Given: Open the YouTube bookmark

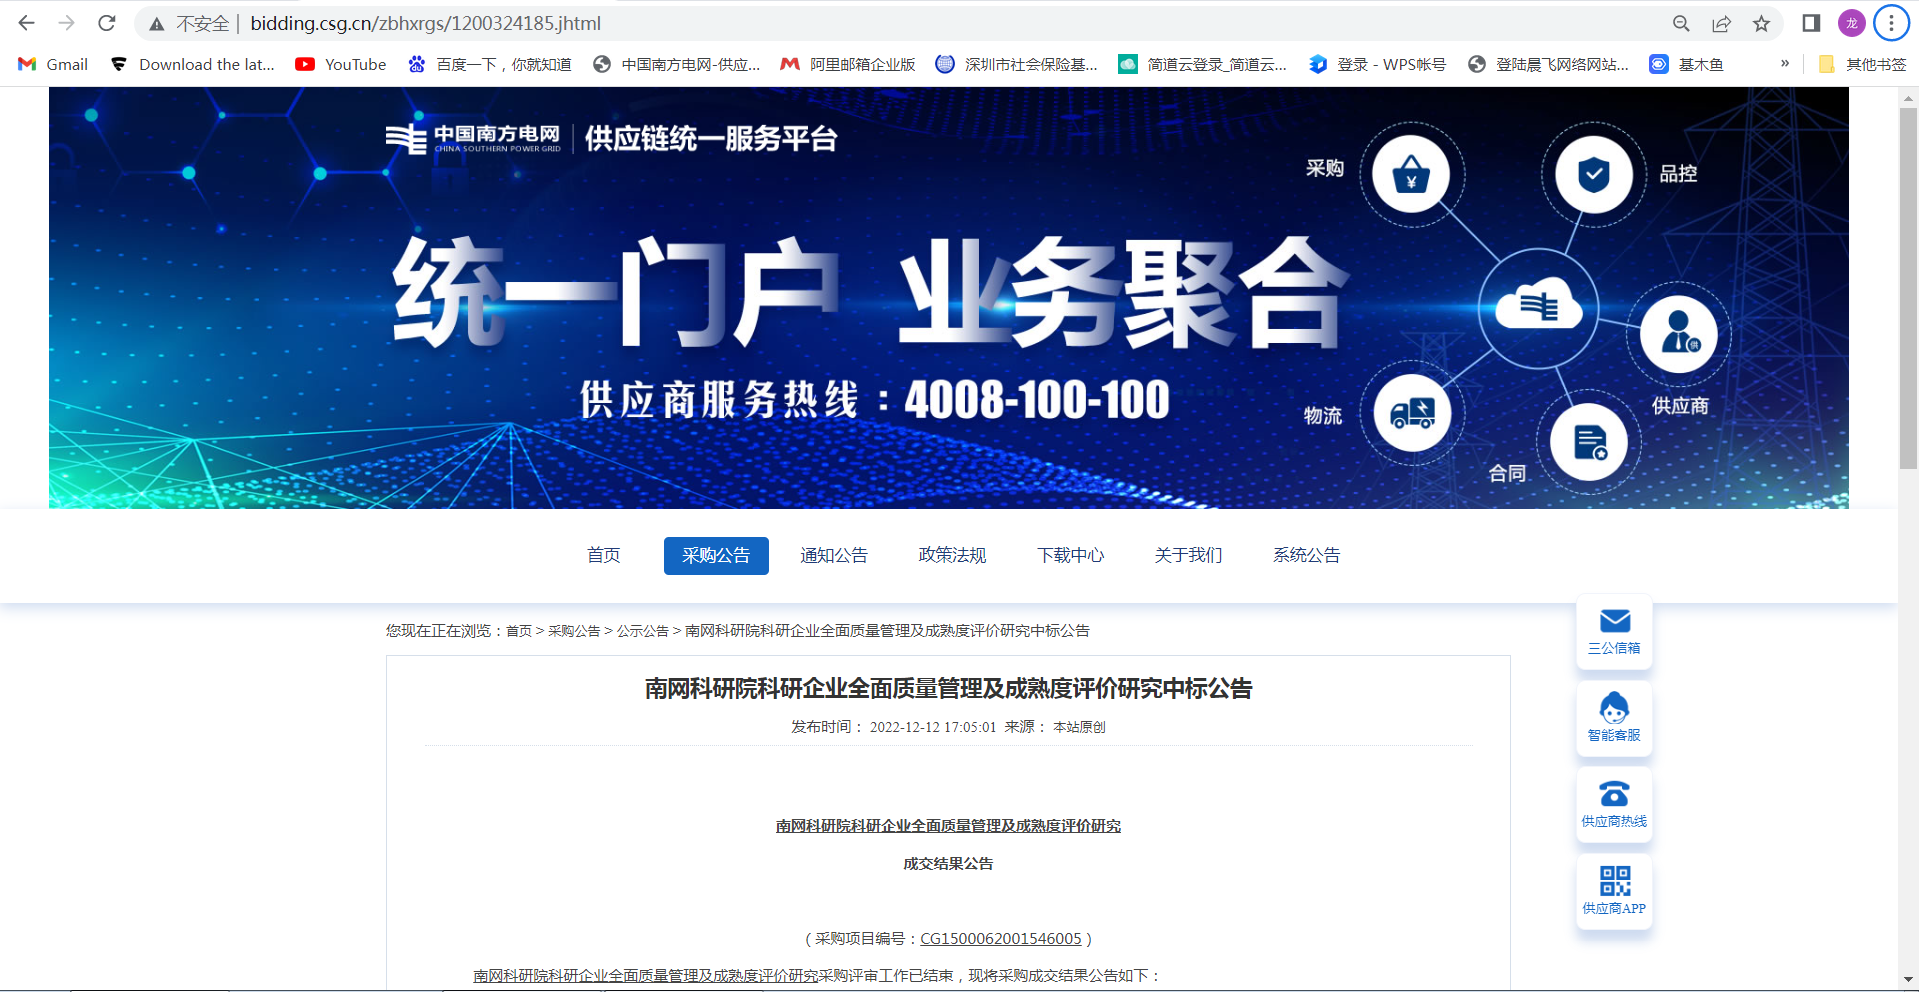Looking at the screenshot, I should 341,64.
